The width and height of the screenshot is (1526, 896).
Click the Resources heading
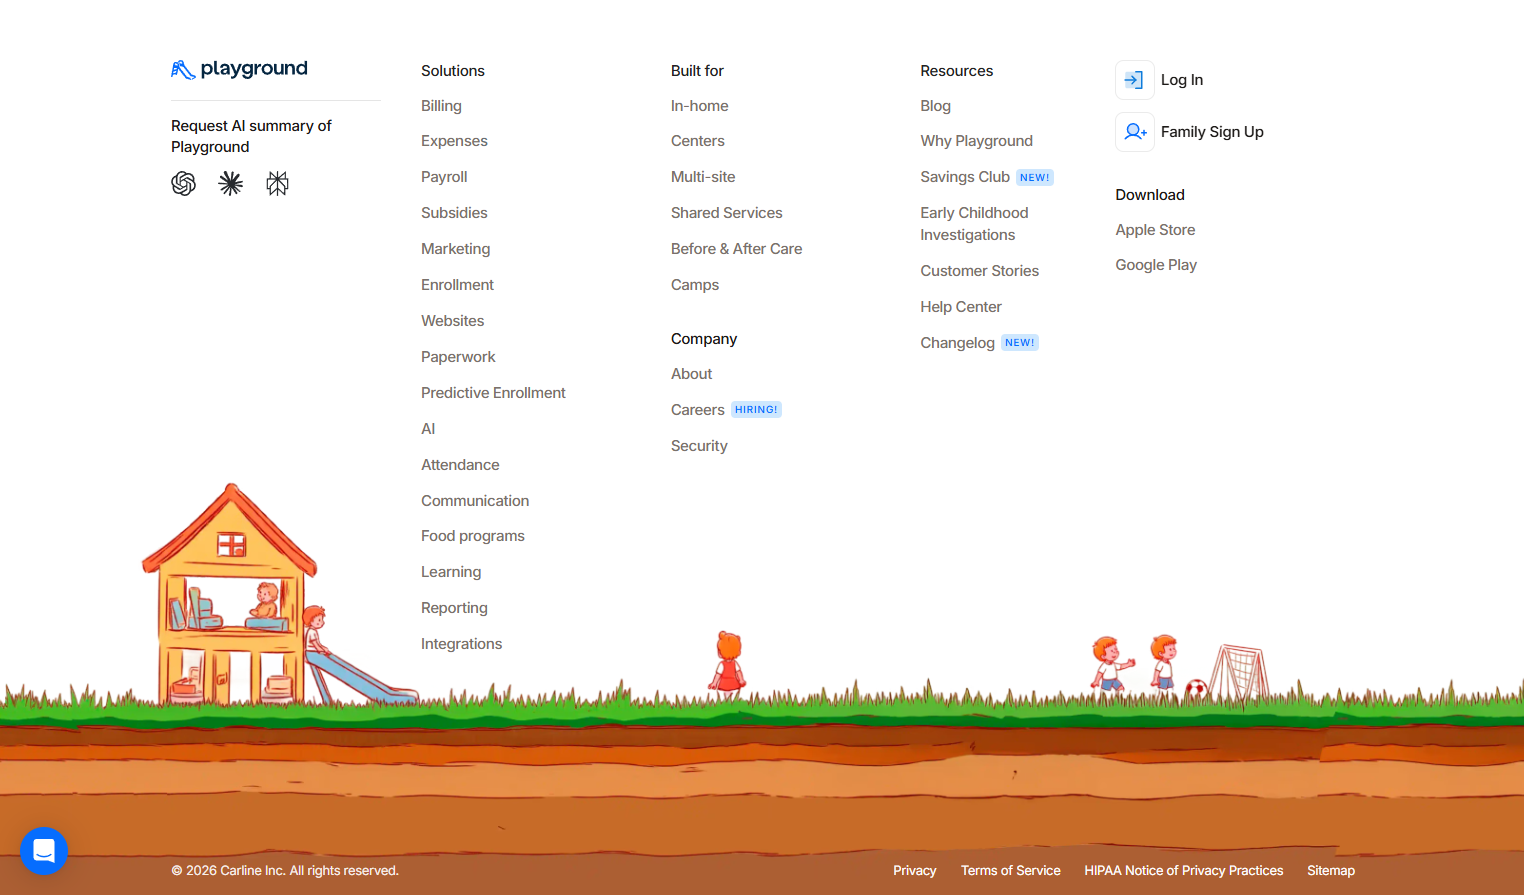click(956, 71)
